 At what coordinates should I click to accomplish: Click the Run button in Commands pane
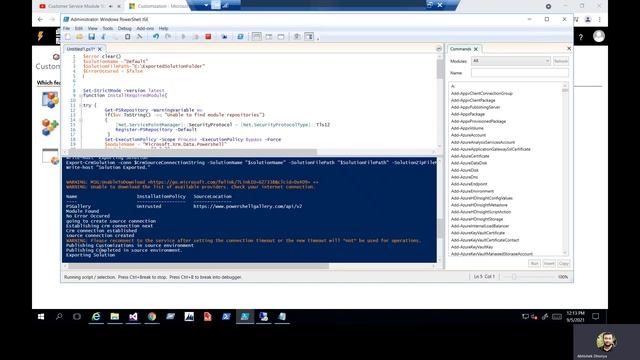(534, 264)
